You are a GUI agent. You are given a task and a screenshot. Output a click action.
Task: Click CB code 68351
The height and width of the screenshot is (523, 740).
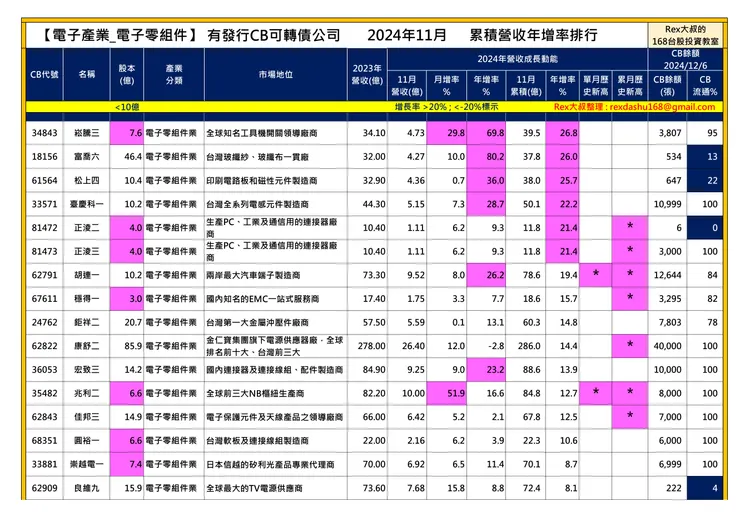pyautogui.click(x=44, y=440)
